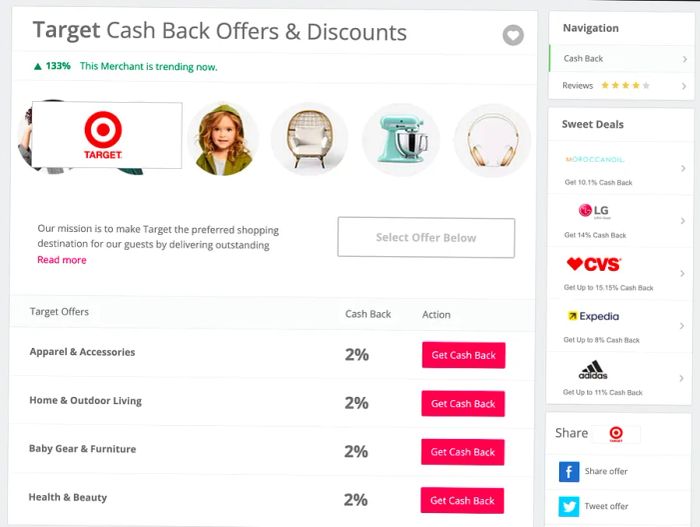Expand the Reviews navigation chevron
This screenshot has height=527, width=700.
(684, 86)
